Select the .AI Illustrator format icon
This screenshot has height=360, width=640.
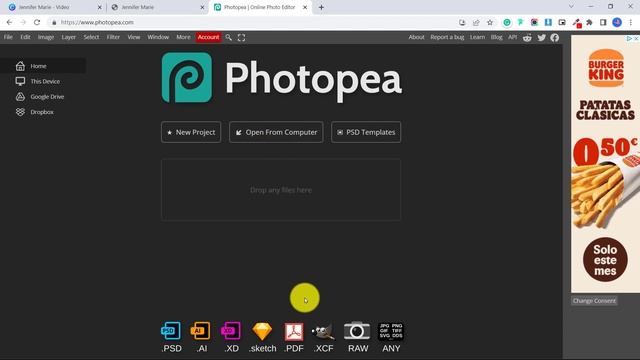(x=201, y=331)
